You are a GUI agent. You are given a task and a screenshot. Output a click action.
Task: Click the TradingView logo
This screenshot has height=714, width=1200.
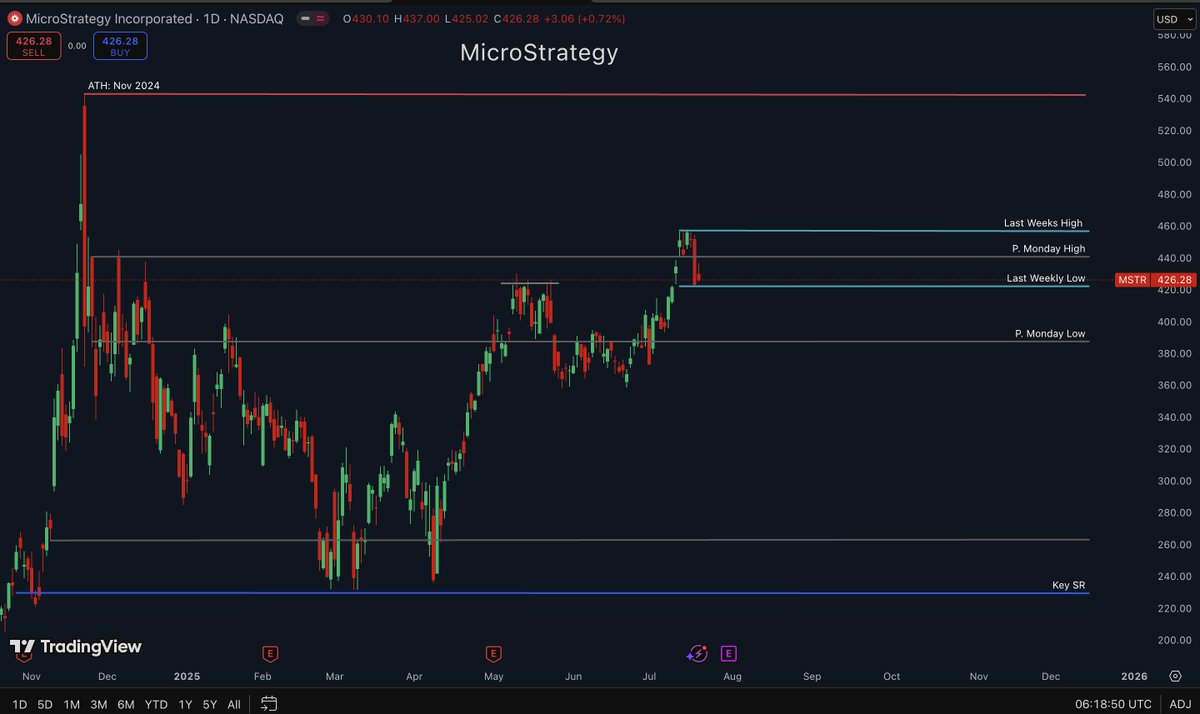[x=76, y=647]
